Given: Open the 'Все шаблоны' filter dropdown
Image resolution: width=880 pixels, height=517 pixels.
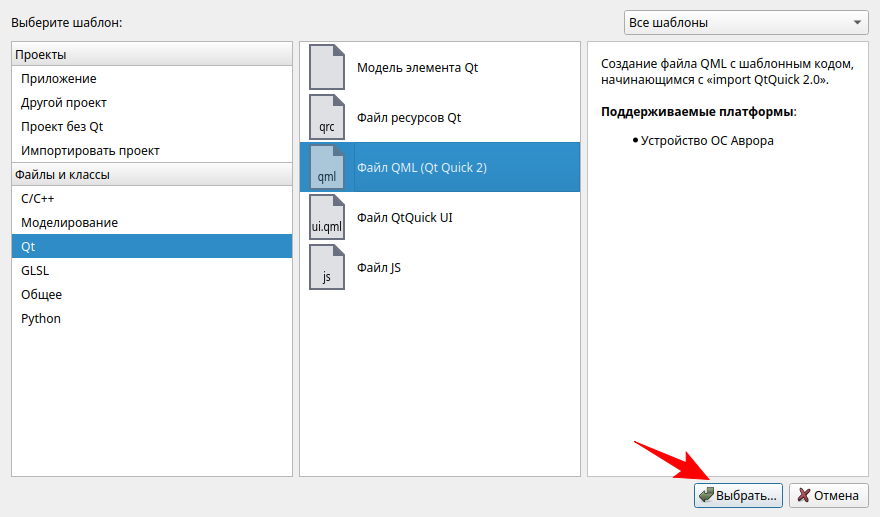Looking at the screenshot, I should [746, 22].
